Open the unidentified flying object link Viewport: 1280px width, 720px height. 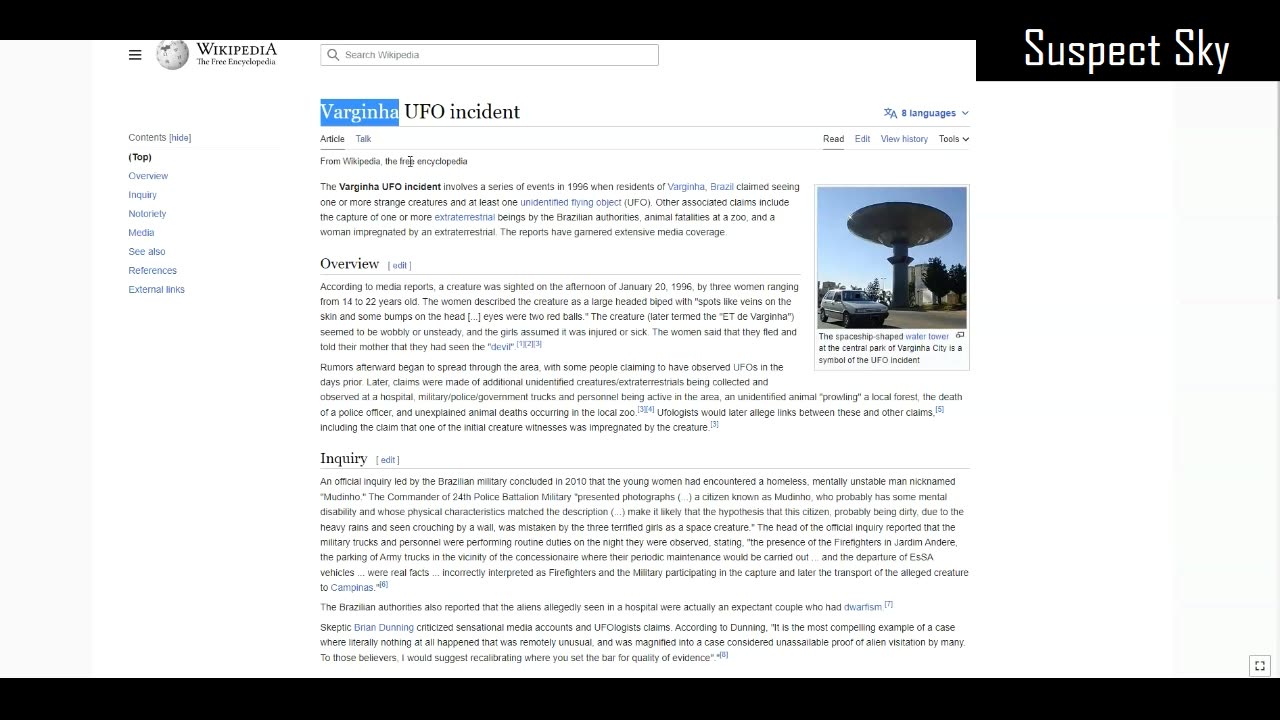[570, 202]
